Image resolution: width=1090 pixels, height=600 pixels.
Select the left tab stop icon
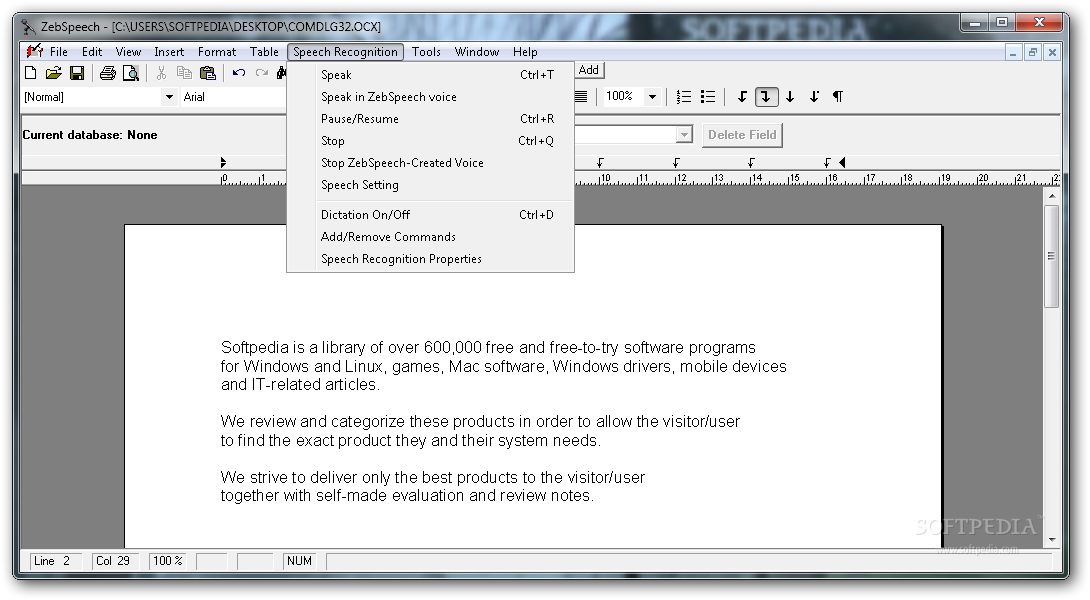click(742, 97)
